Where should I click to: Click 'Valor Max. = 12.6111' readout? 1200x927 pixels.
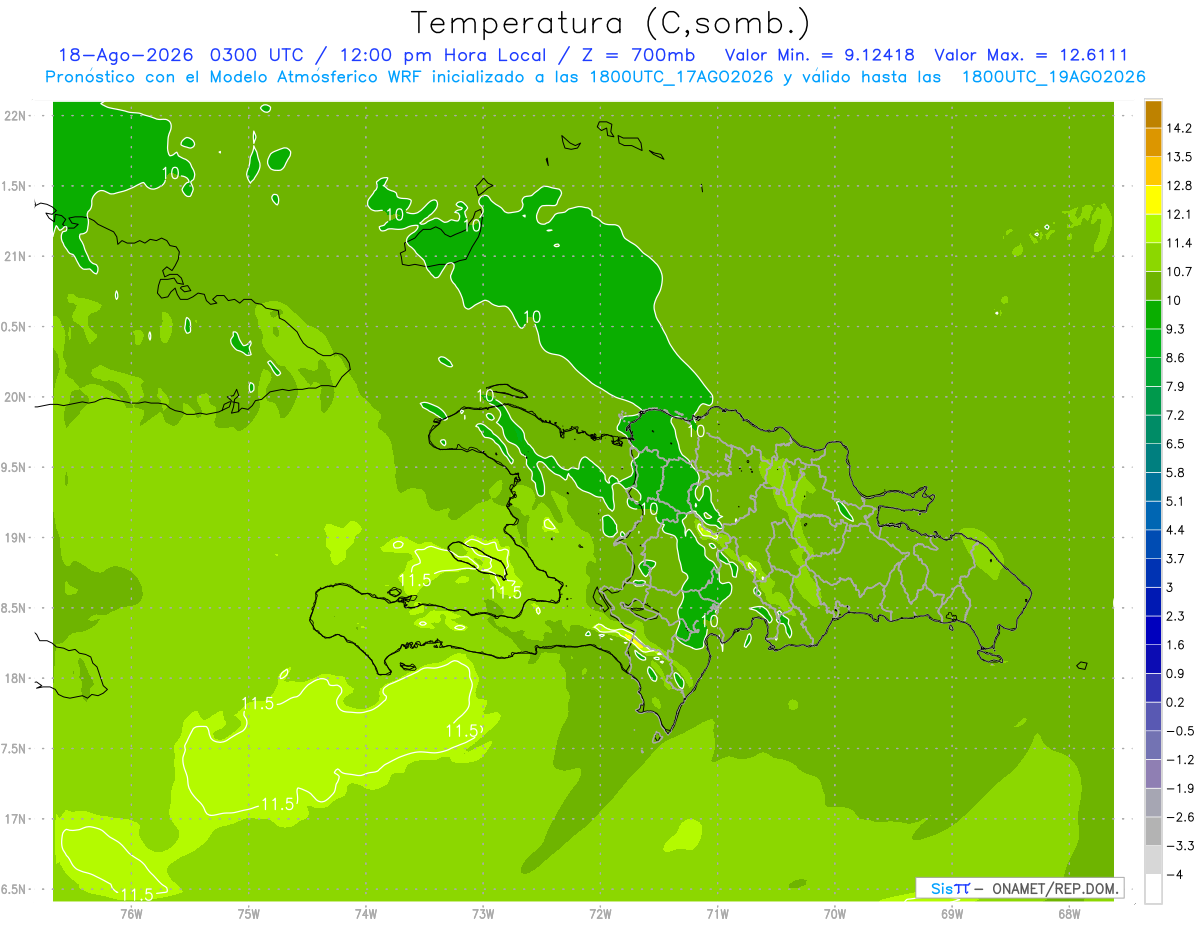click(x=1031, y=55)
